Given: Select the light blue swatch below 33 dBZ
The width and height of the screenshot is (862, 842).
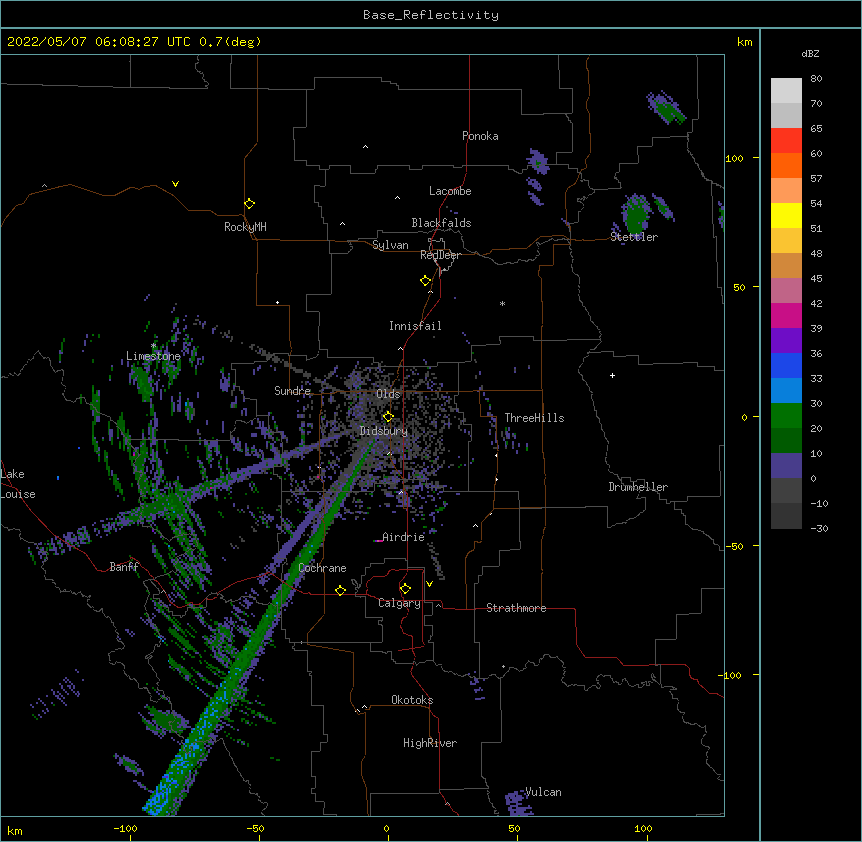Looking at the screenshot, I should (x=786, y=390).
